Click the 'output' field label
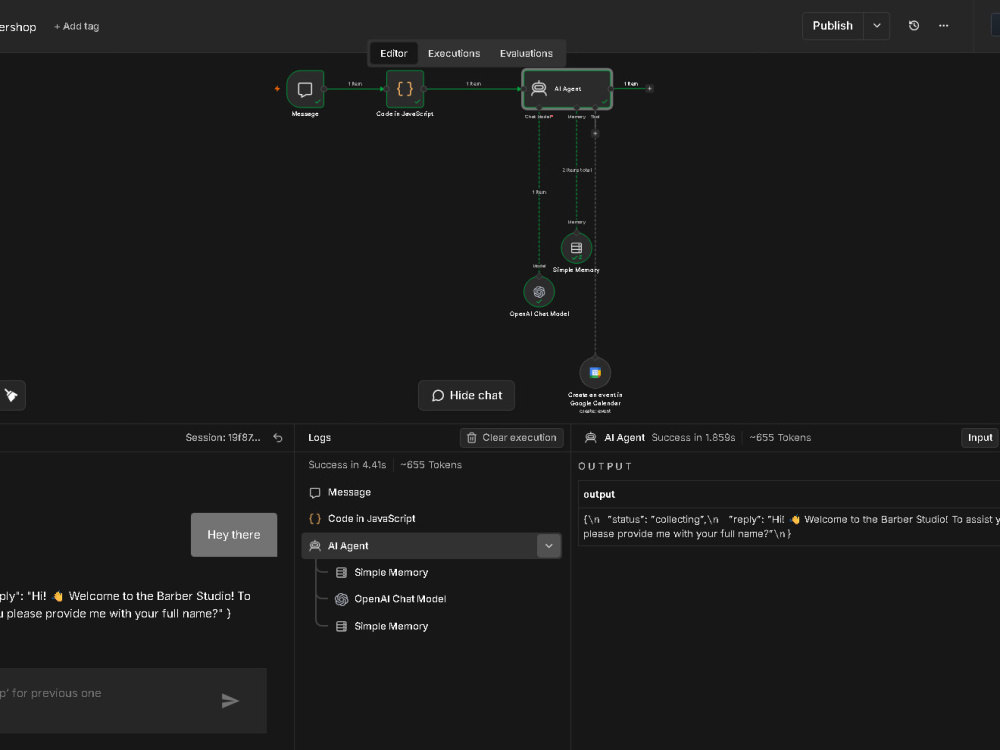 pyautogui.click(x=599, y=494)
